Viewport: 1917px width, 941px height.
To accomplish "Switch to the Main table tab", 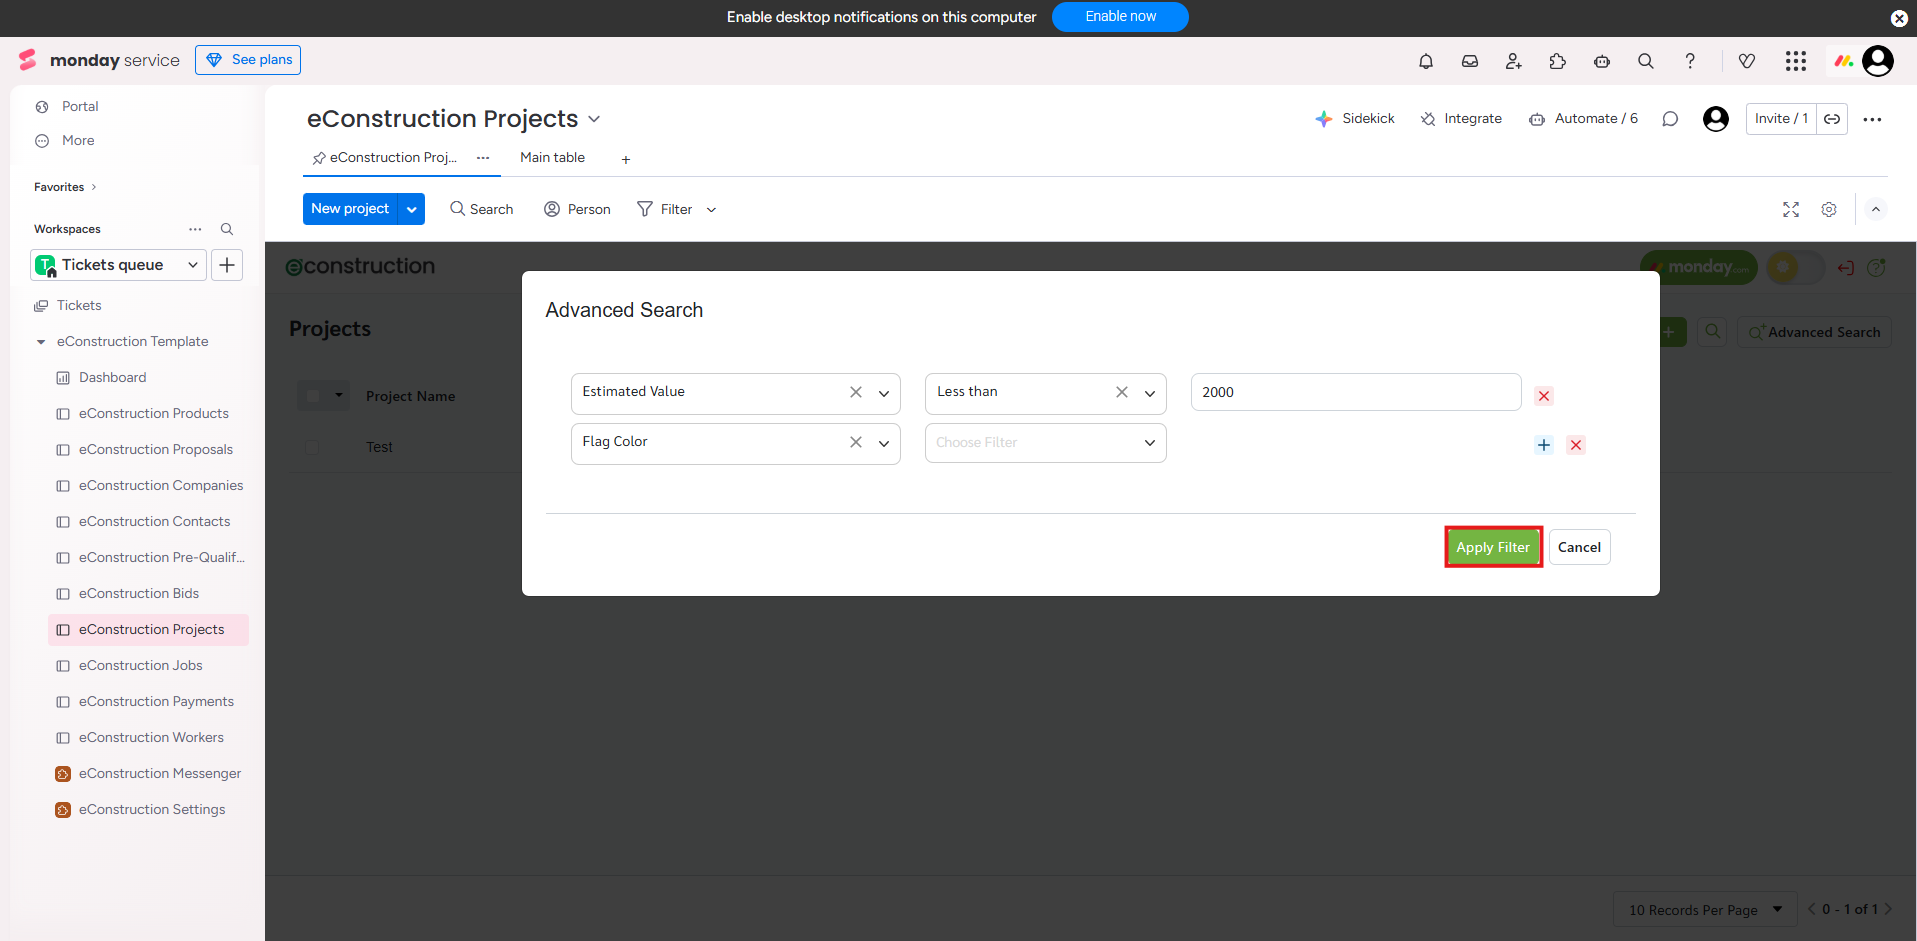I will (x=552, y=158).
